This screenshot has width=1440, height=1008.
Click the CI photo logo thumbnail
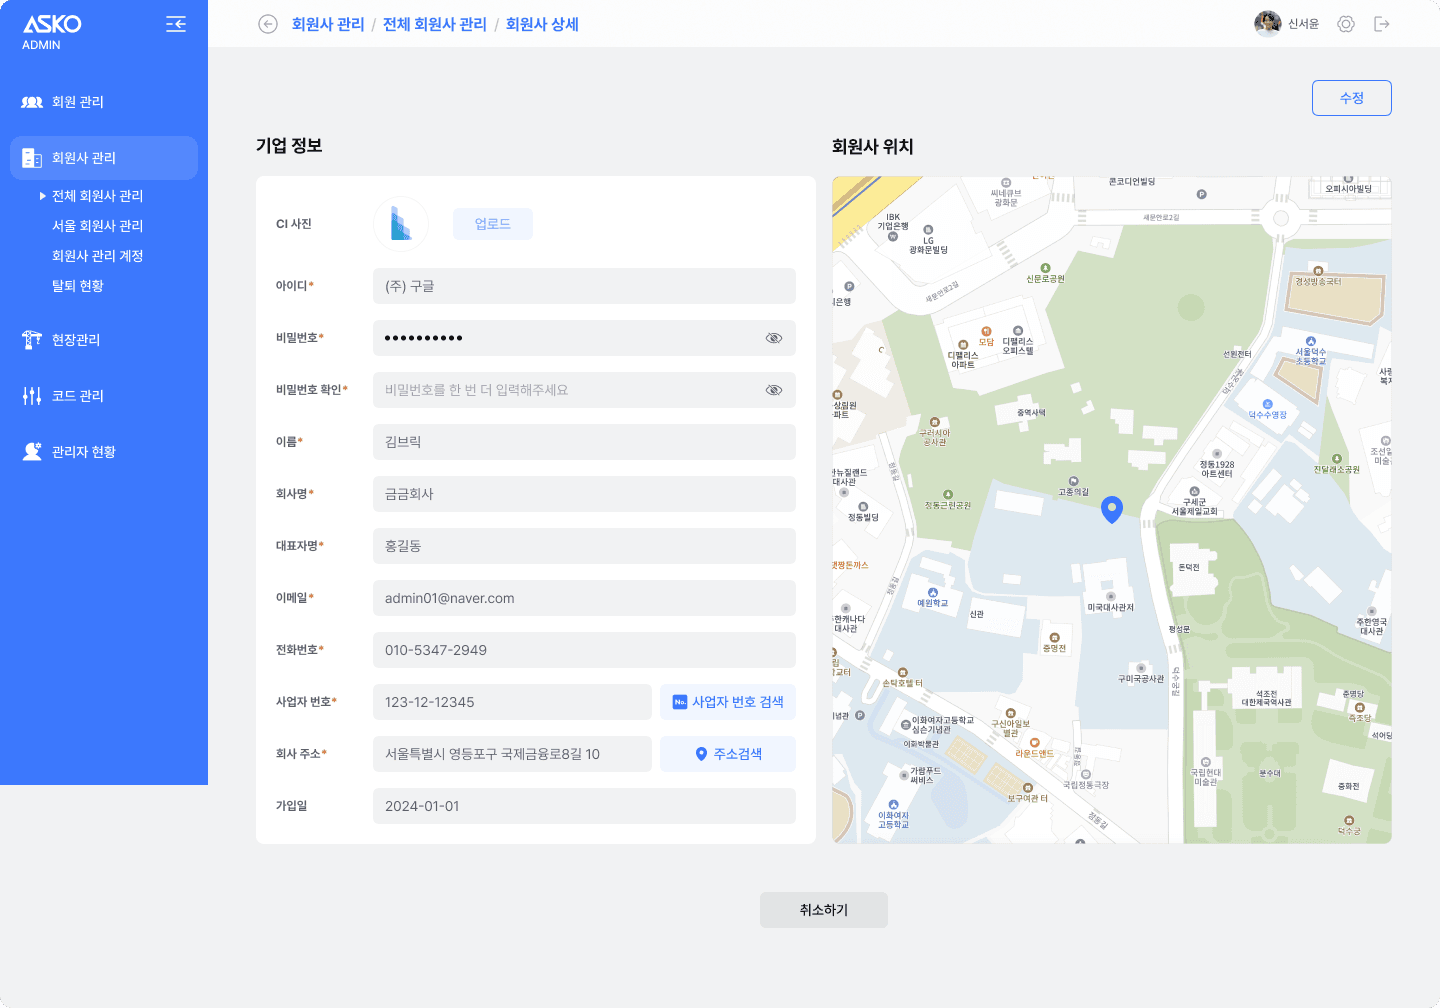pos(401,224)
